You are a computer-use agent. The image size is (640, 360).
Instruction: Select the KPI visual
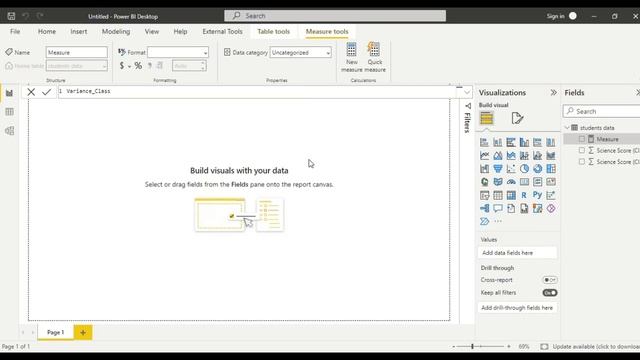coord(551,182)
